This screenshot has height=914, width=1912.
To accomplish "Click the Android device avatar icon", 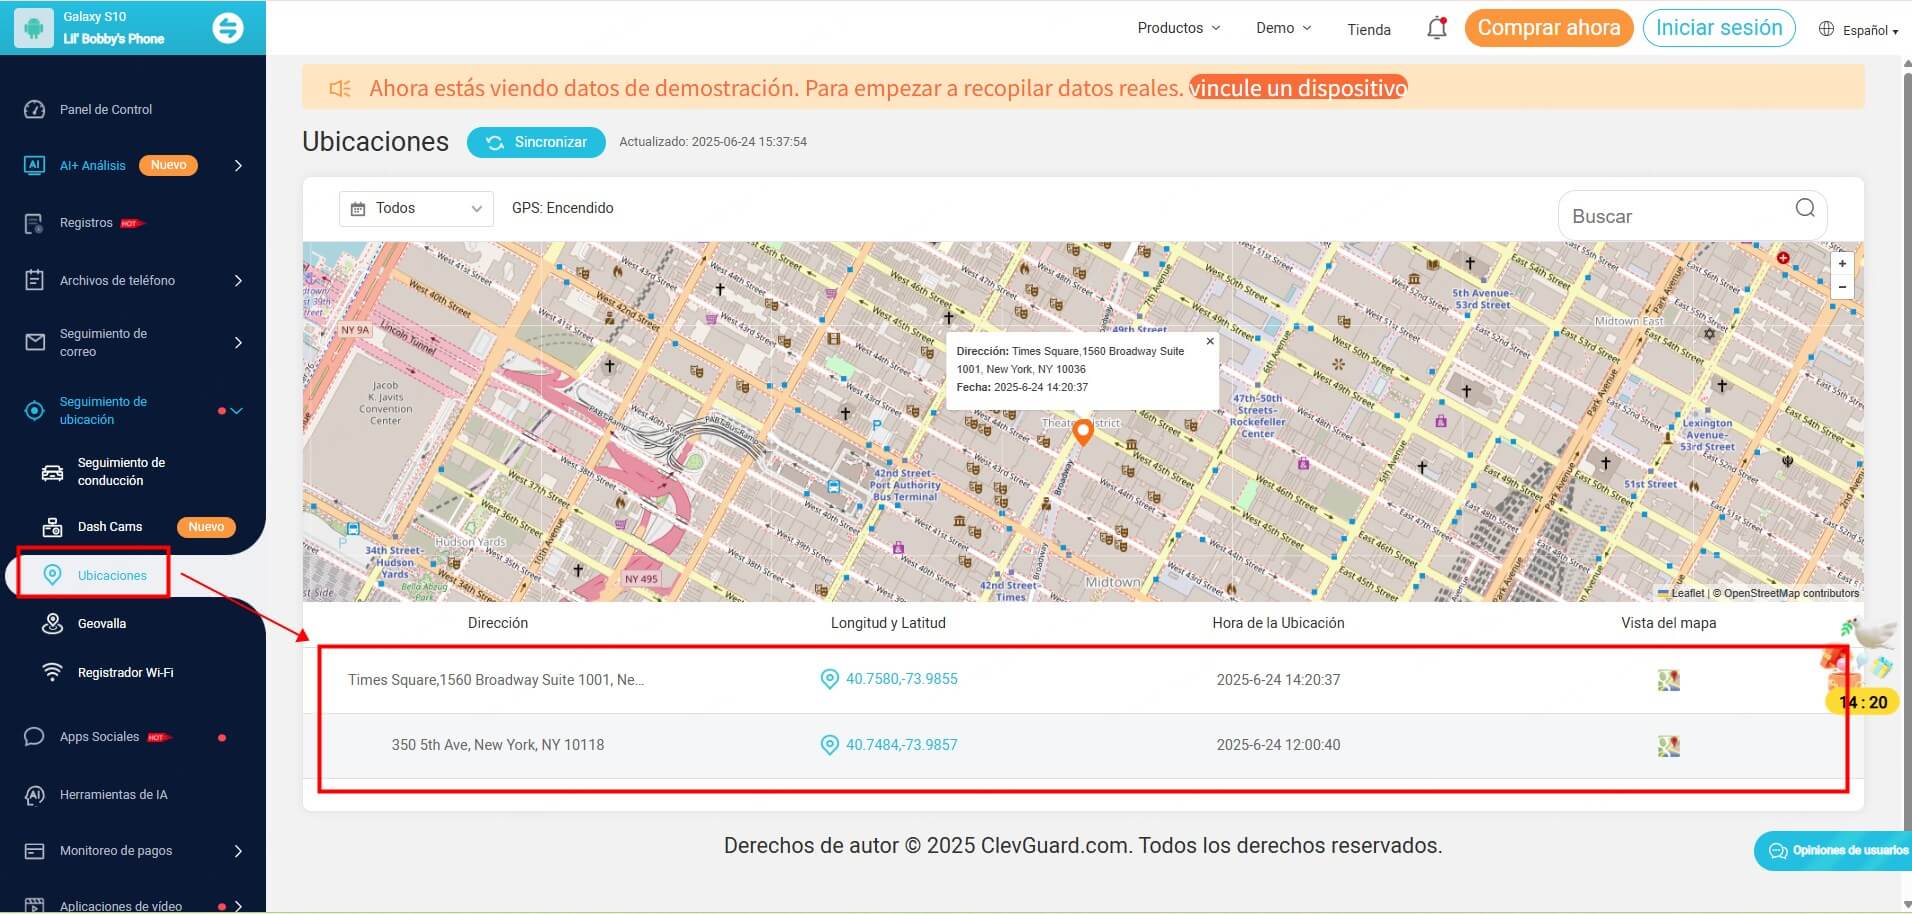I will click(34, 28).
